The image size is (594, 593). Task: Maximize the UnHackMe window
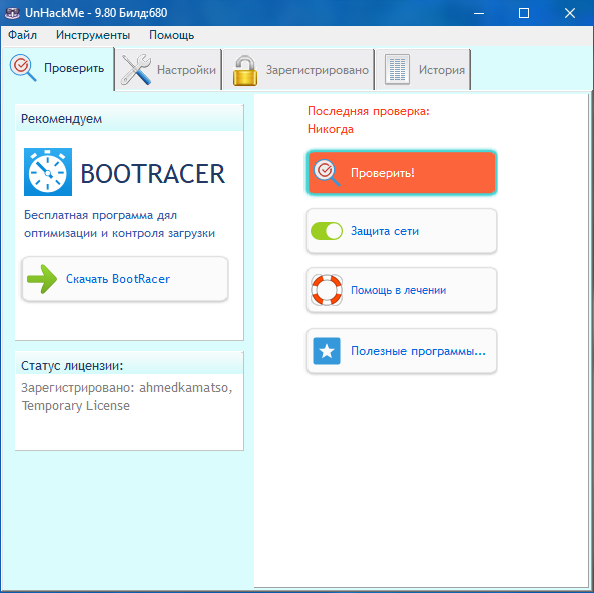coord(524,13)
